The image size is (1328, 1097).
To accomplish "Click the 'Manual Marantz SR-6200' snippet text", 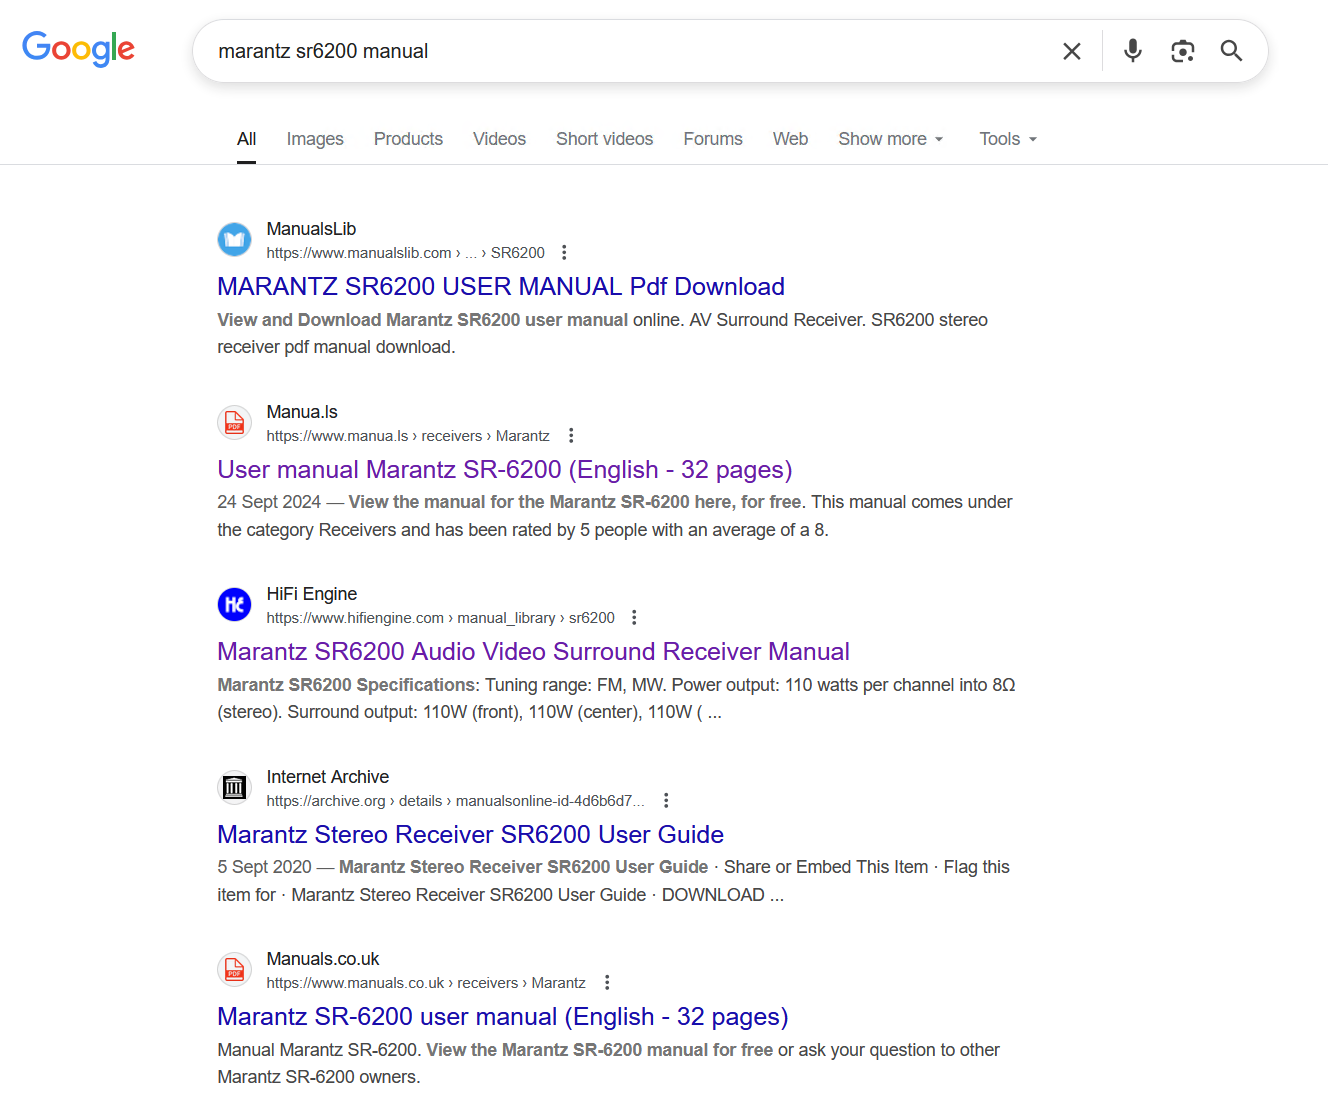I will pos(318,1050).
